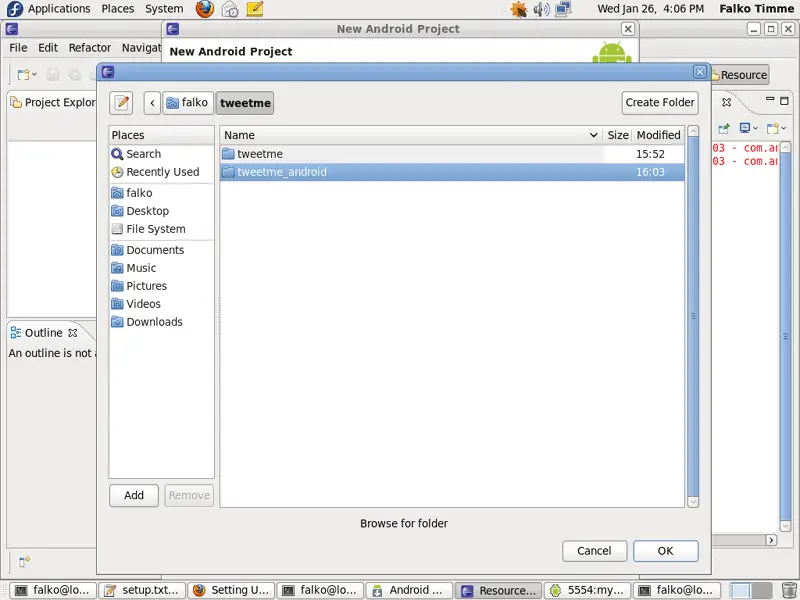
Task: Launch Firefox from the top panel
Action: 205,9
